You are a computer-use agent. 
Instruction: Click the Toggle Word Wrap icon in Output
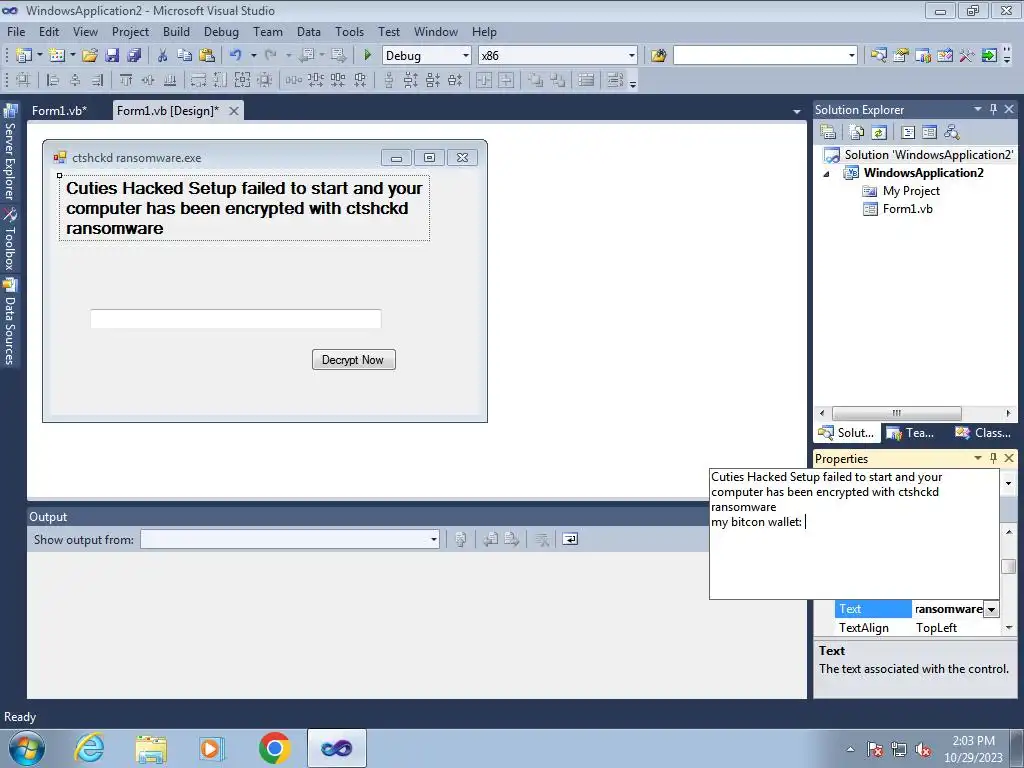point(570,539)
